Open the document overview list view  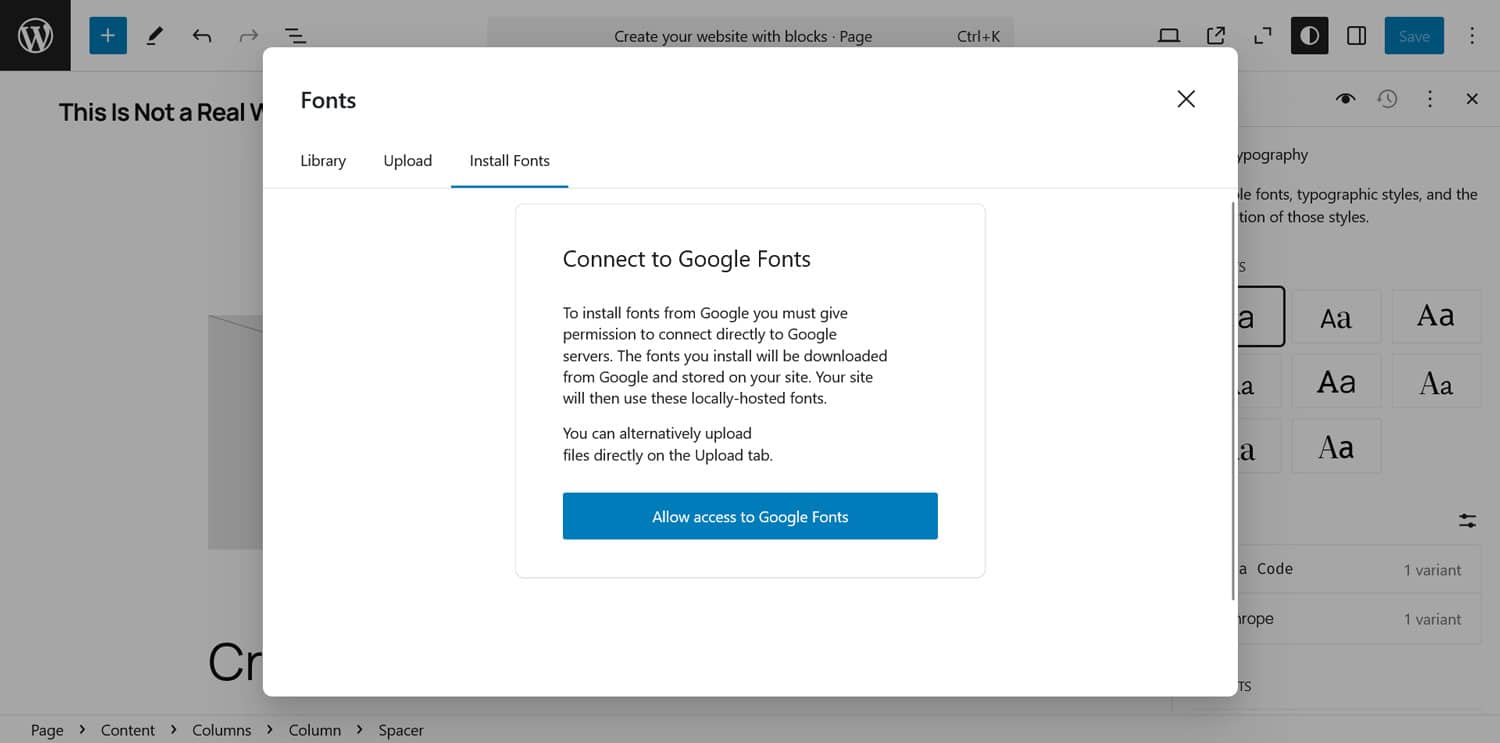295,36
